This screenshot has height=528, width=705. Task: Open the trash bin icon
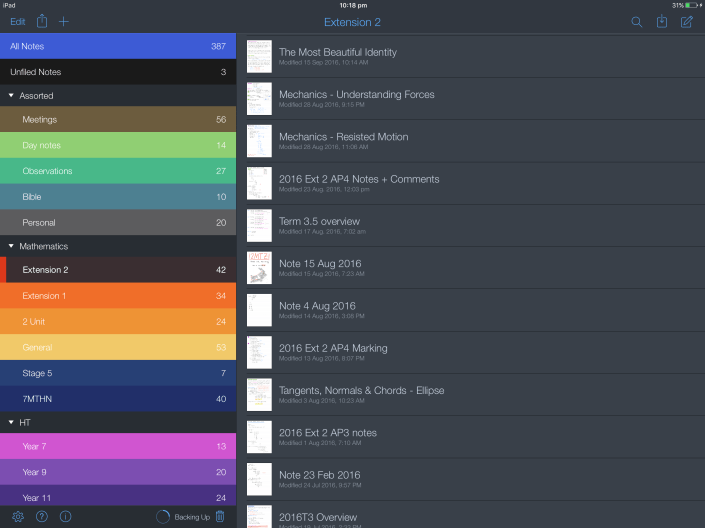click(x=220, y=516)
